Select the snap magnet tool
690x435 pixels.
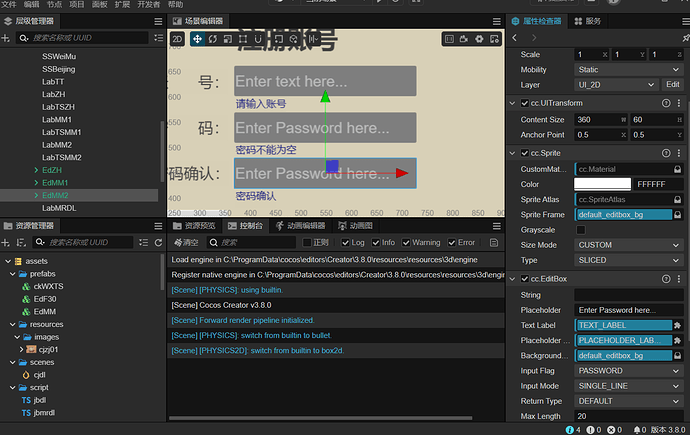pos(258,39)
